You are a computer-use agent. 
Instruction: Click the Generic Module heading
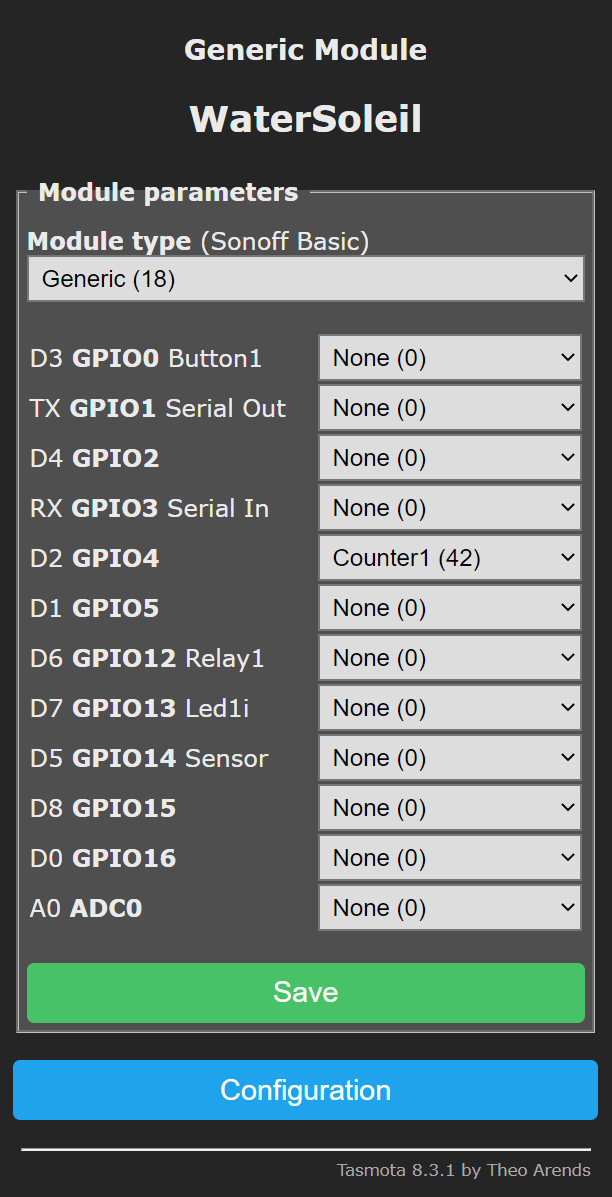305,50
